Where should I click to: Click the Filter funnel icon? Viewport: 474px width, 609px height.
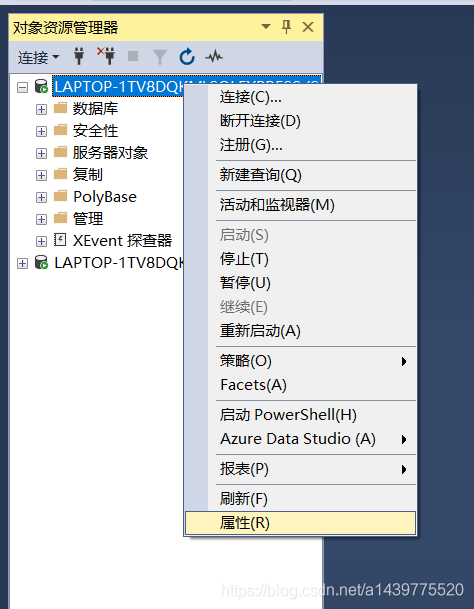[x=160, y=57]
